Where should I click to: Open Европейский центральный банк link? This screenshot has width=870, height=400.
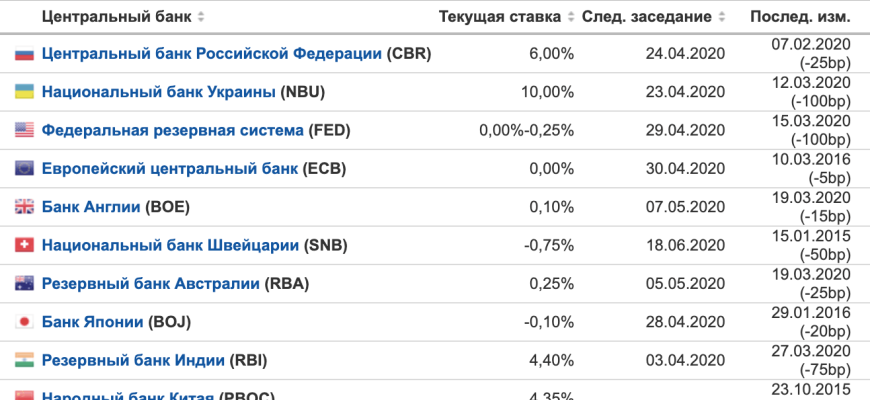[x=170, y=169]
